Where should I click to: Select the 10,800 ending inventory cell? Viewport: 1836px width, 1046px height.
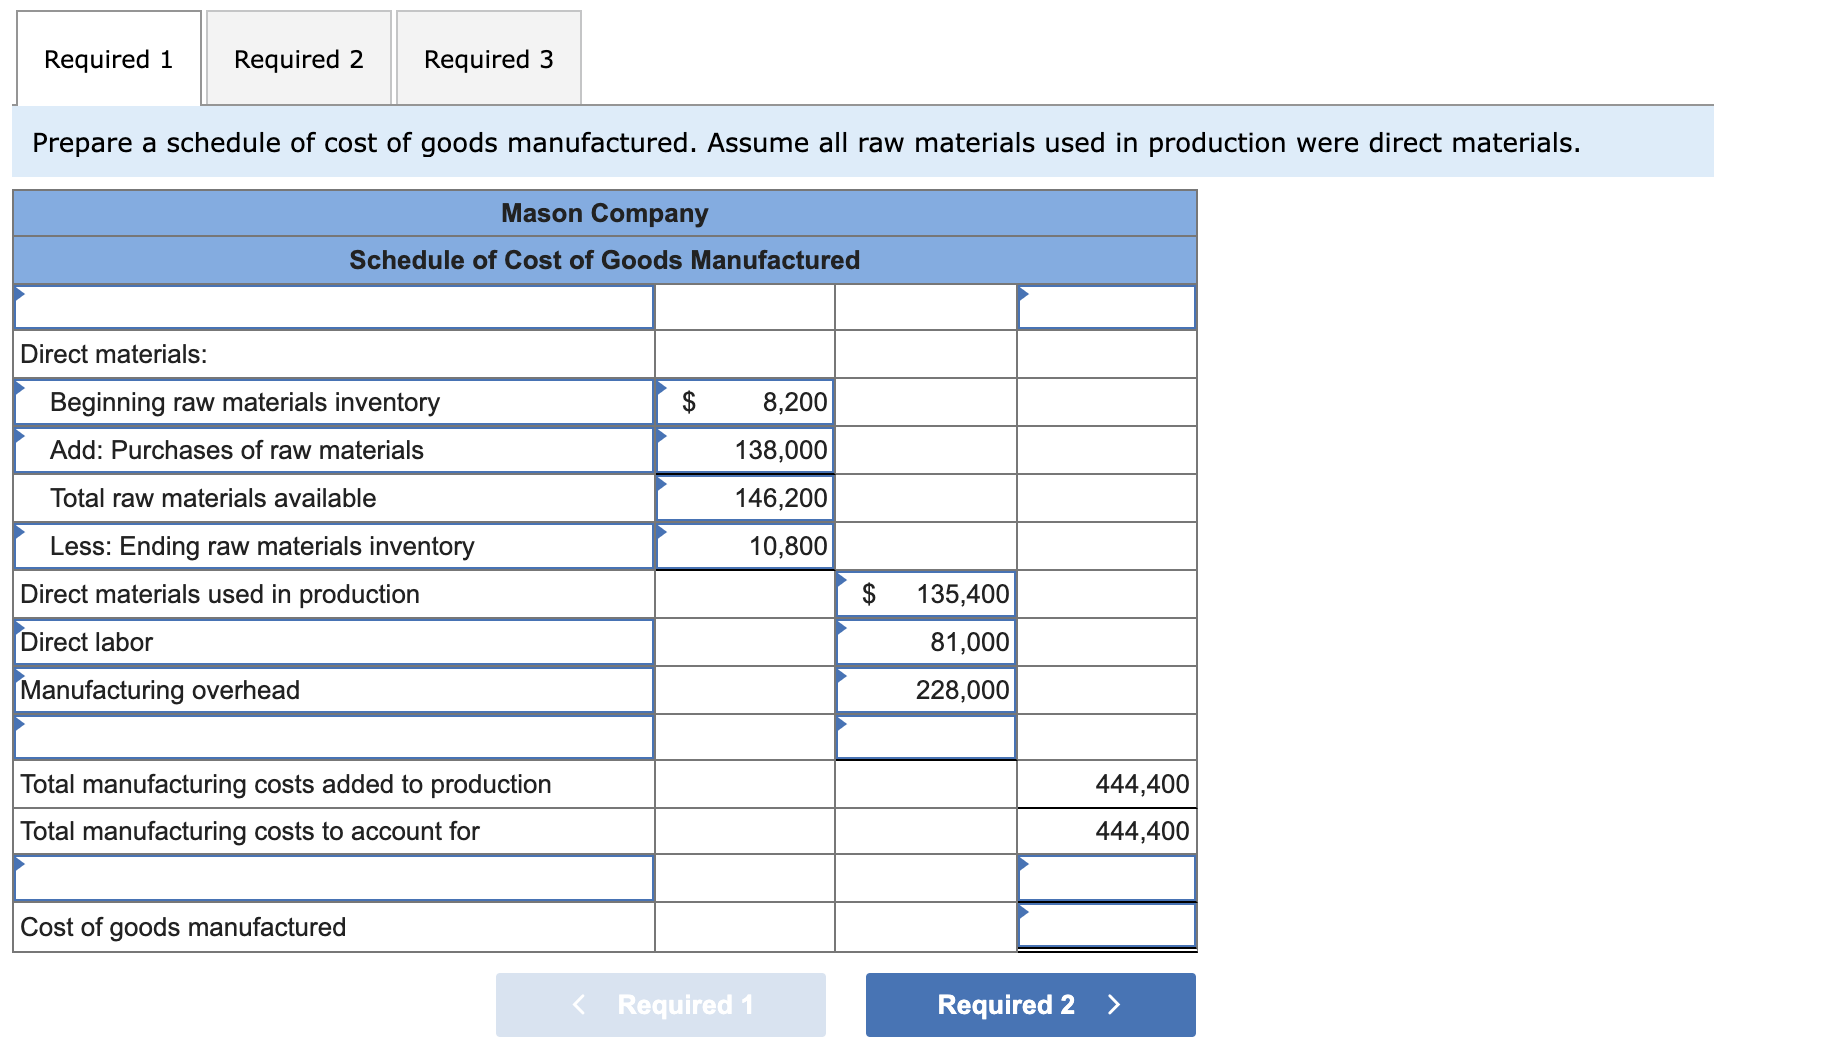744,546
